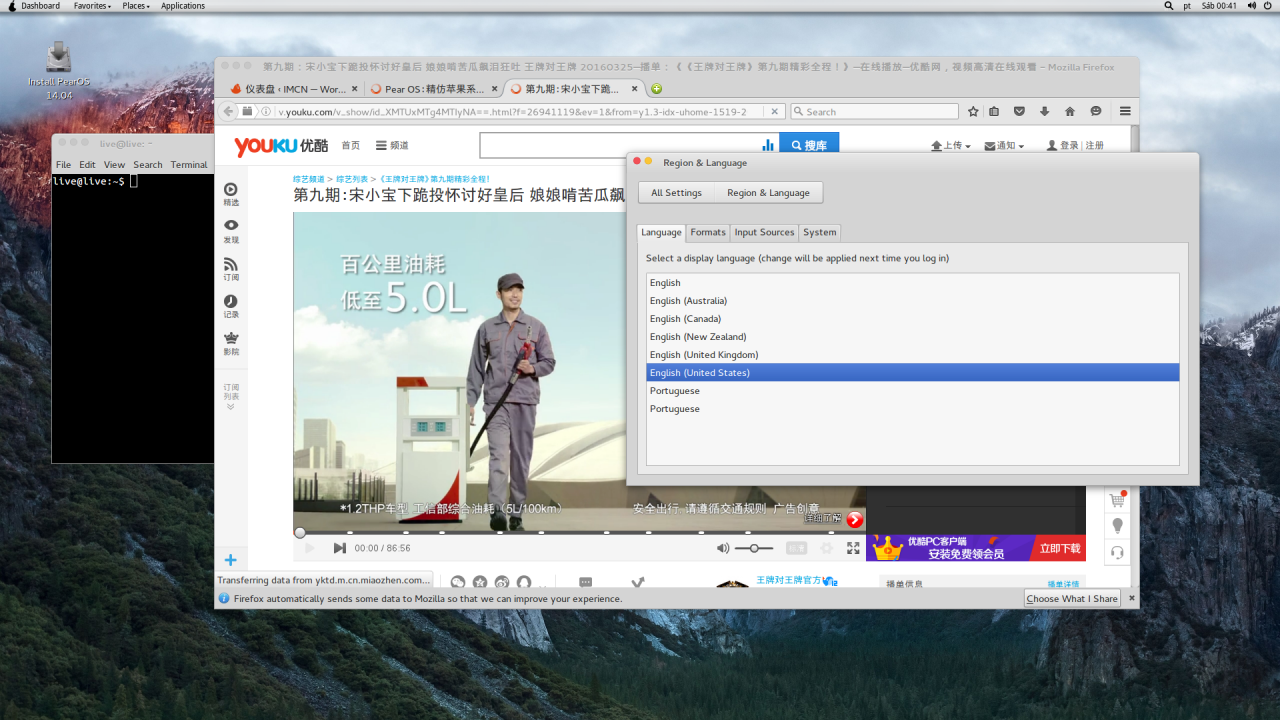
Task: Mute the video player speaker icon
Action: [x=722, y=548]
